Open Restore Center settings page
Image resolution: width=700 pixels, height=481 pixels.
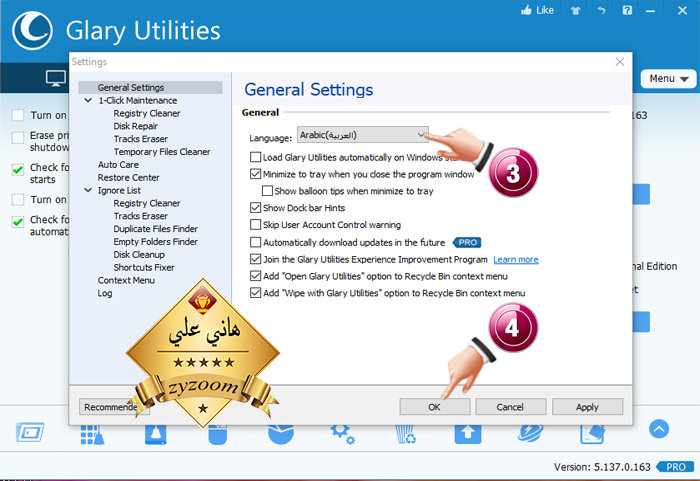click(x=129, y=178)
